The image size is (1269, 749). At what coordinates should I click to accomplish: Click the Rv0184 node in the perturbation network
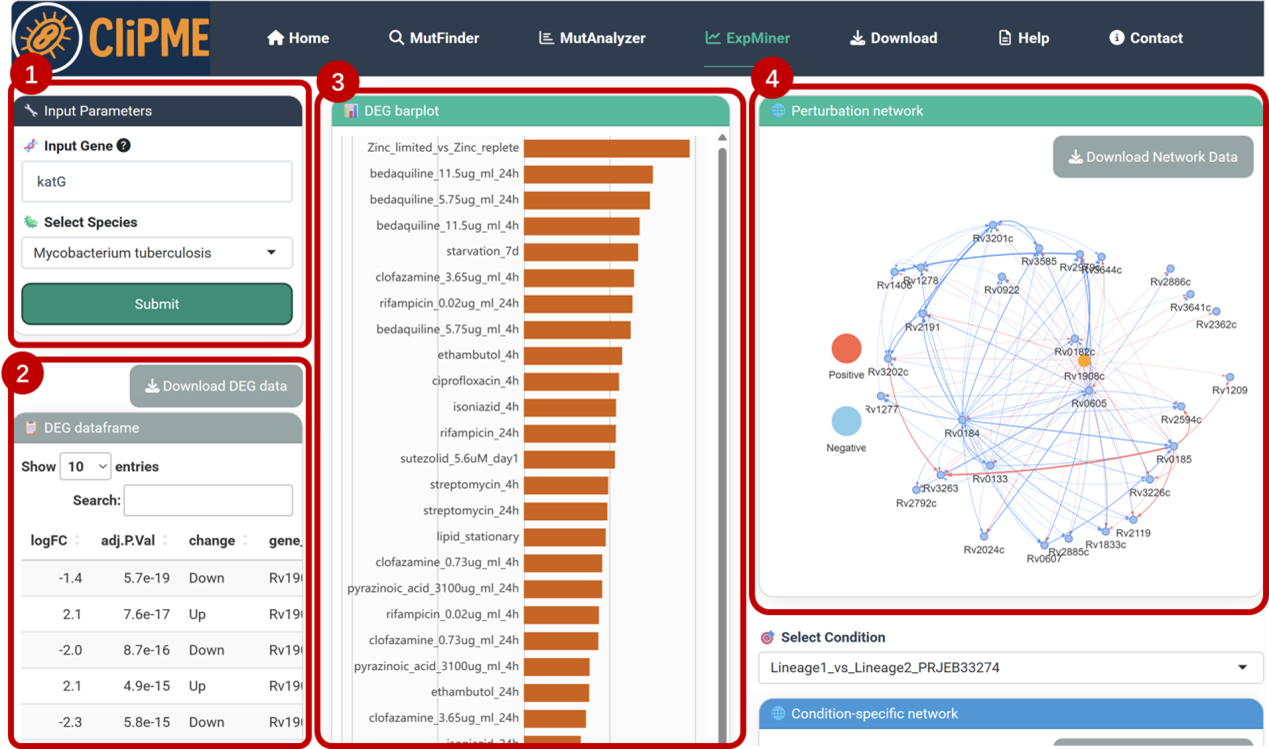pyautogui.click(x=964, y=421)
